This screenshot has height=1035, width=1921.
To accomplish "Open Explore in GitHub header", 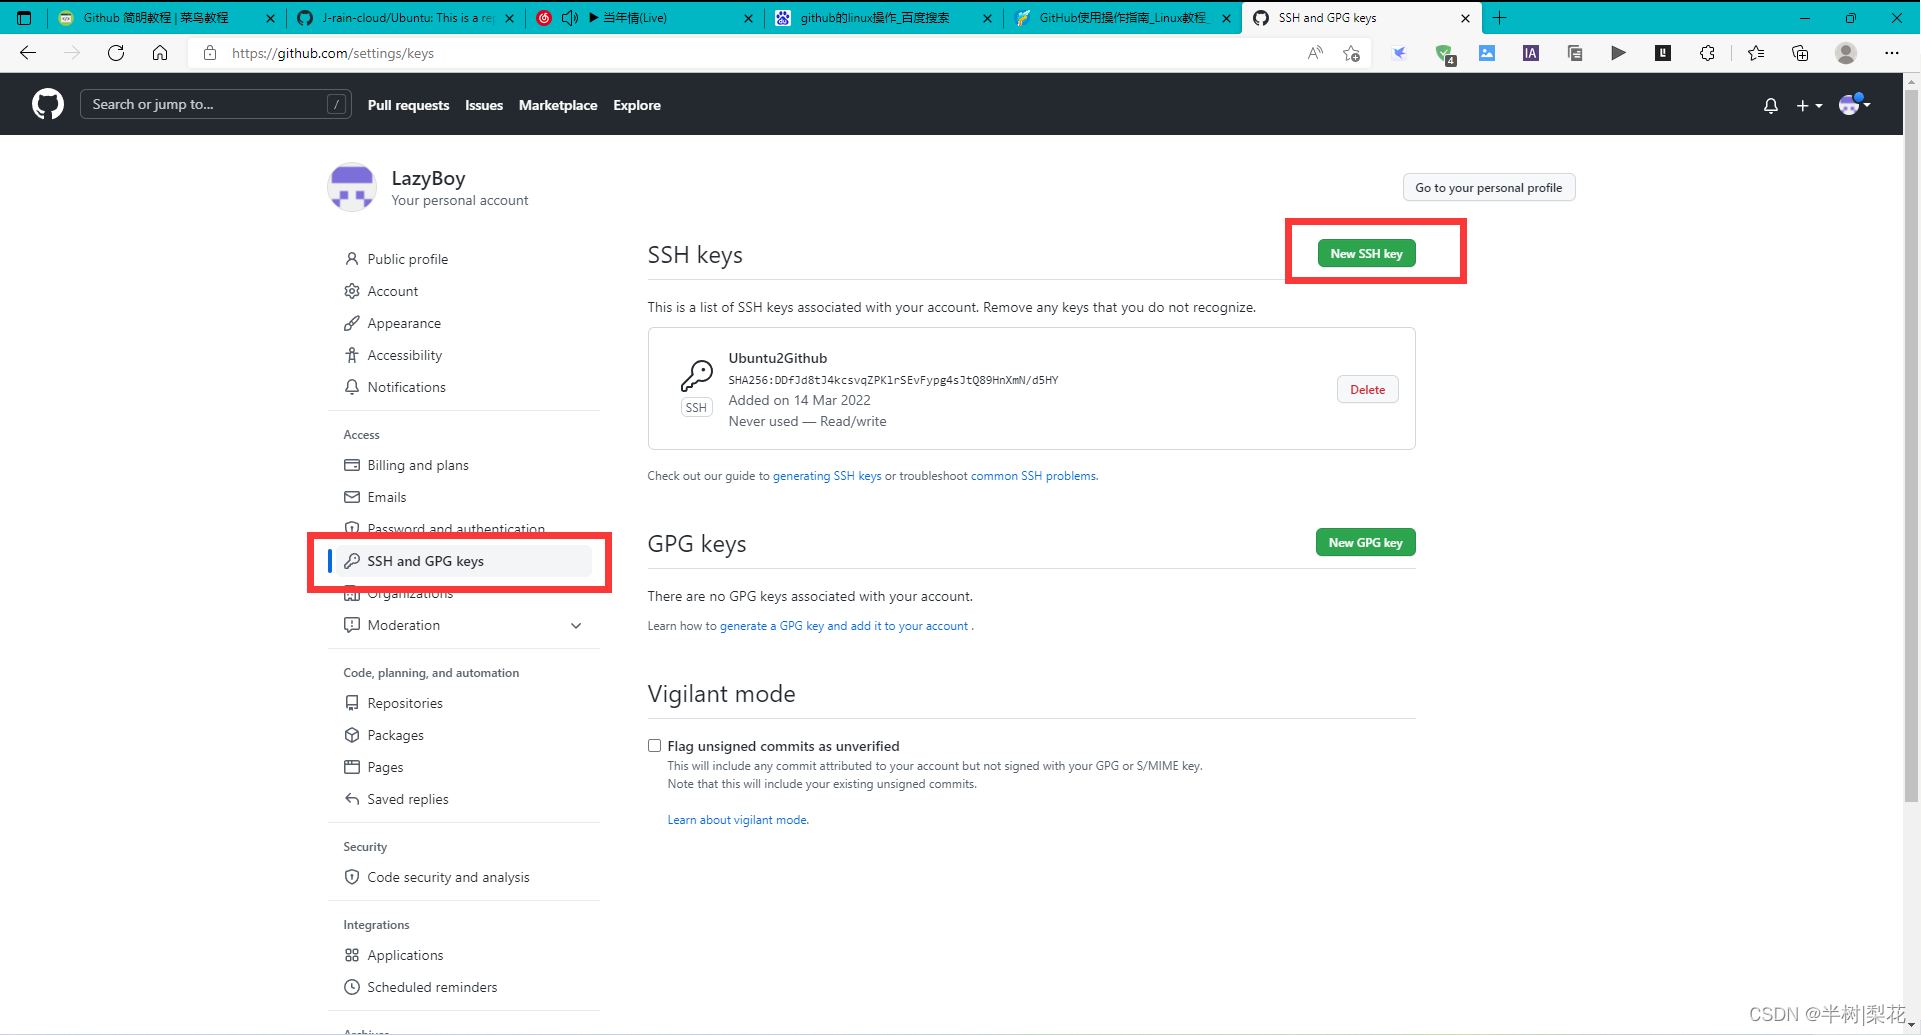I will [637, 105].
